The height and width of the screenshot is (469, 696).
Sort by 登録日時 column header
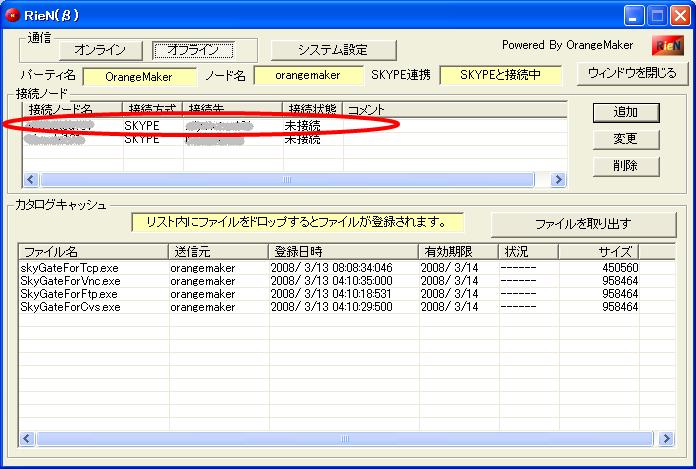344,252
